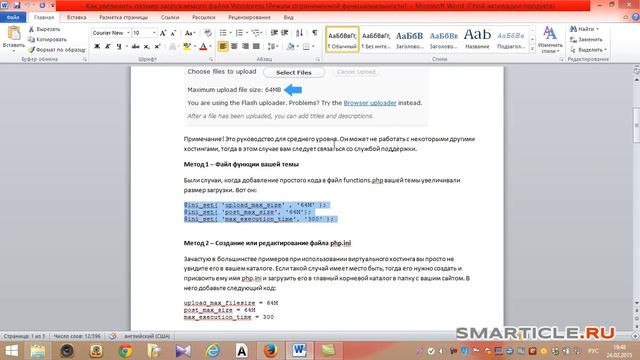Apply the Без интервала style
The height and width of the screenshot is (360, 640).
pos(376,40)
